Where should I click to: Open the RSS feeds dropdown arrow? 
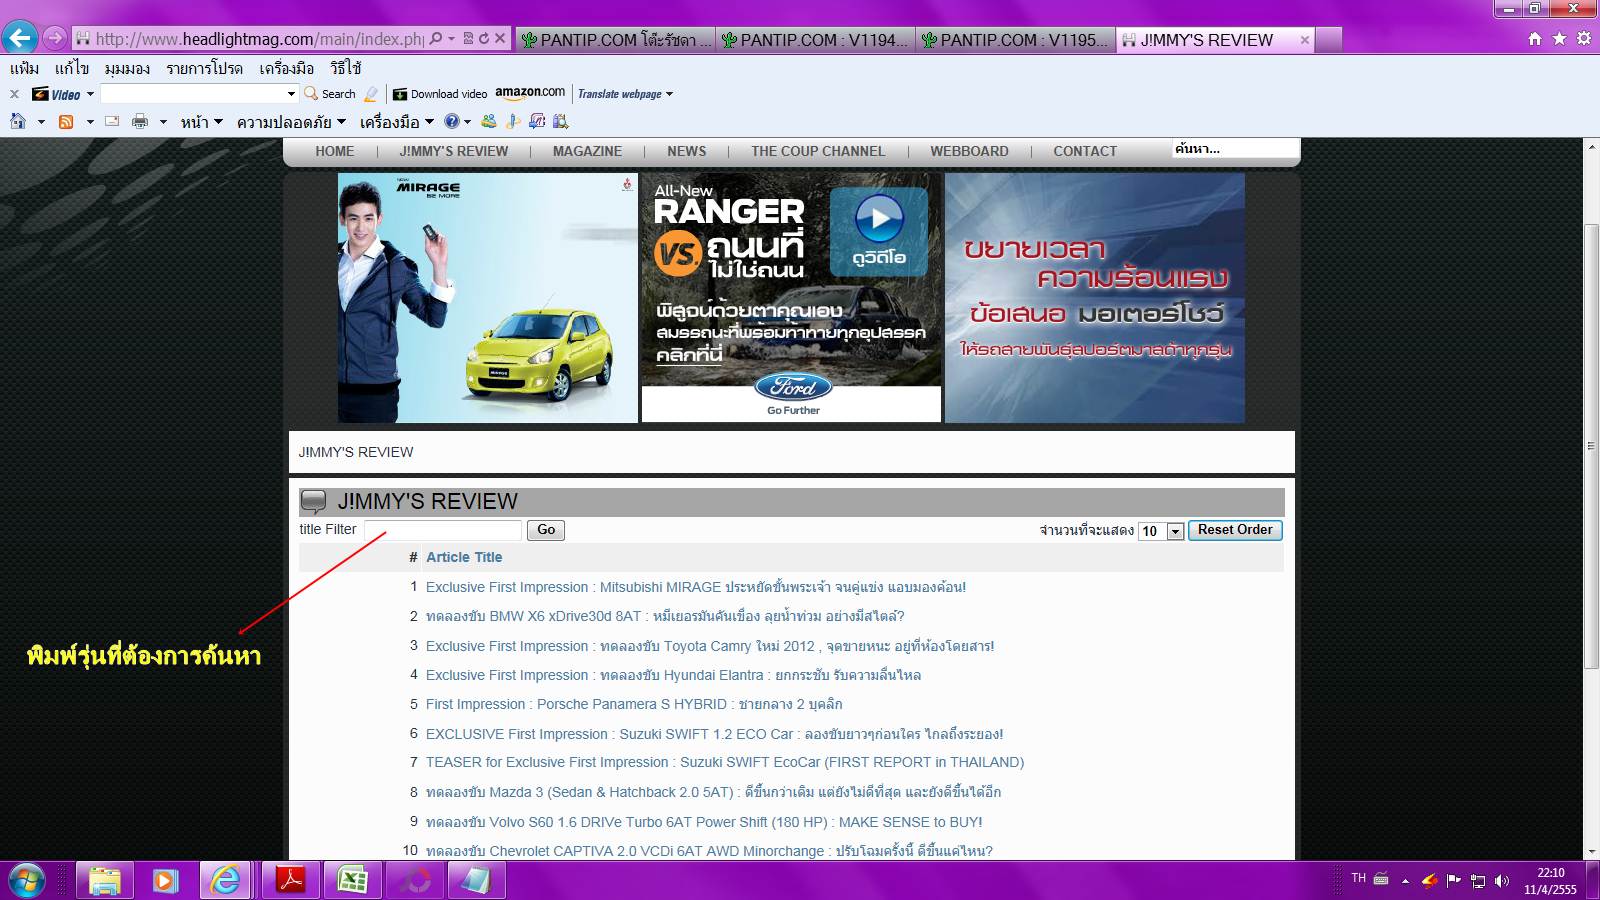click(x=90, y=122)
